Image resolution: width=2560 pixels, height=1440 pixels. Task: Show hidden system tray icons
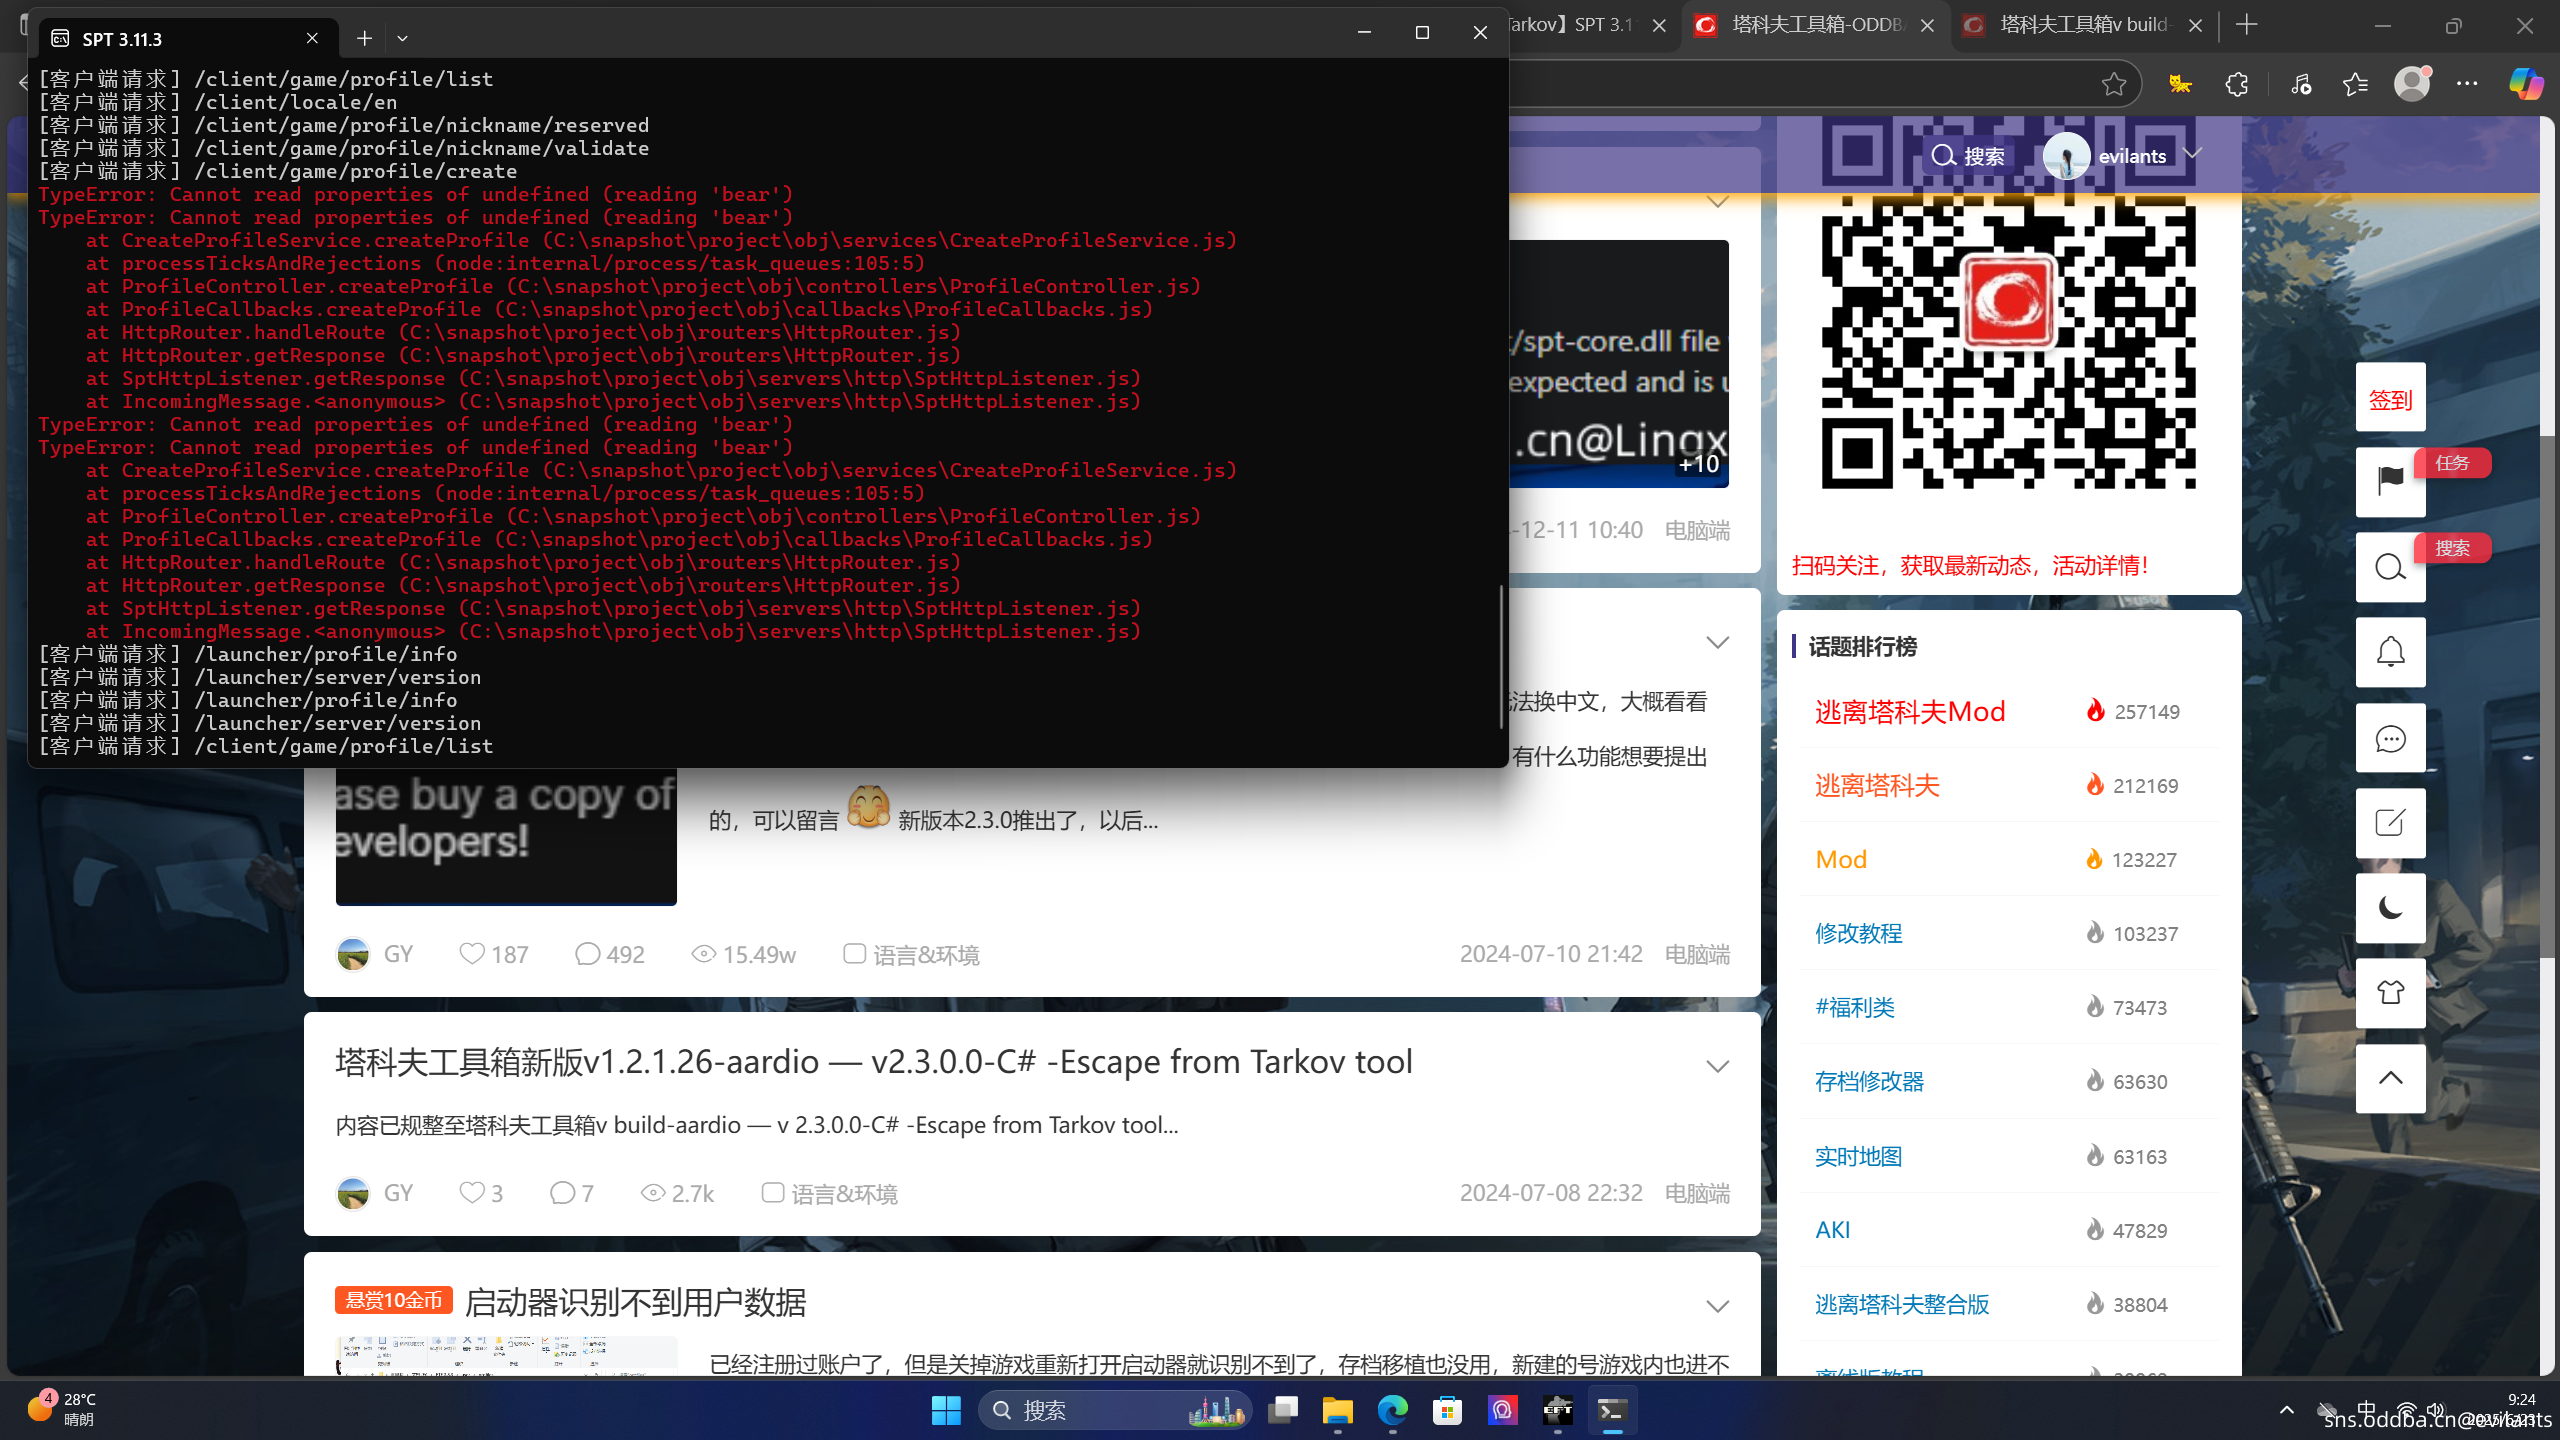pyautogui.click(x=2286, y=1410)
